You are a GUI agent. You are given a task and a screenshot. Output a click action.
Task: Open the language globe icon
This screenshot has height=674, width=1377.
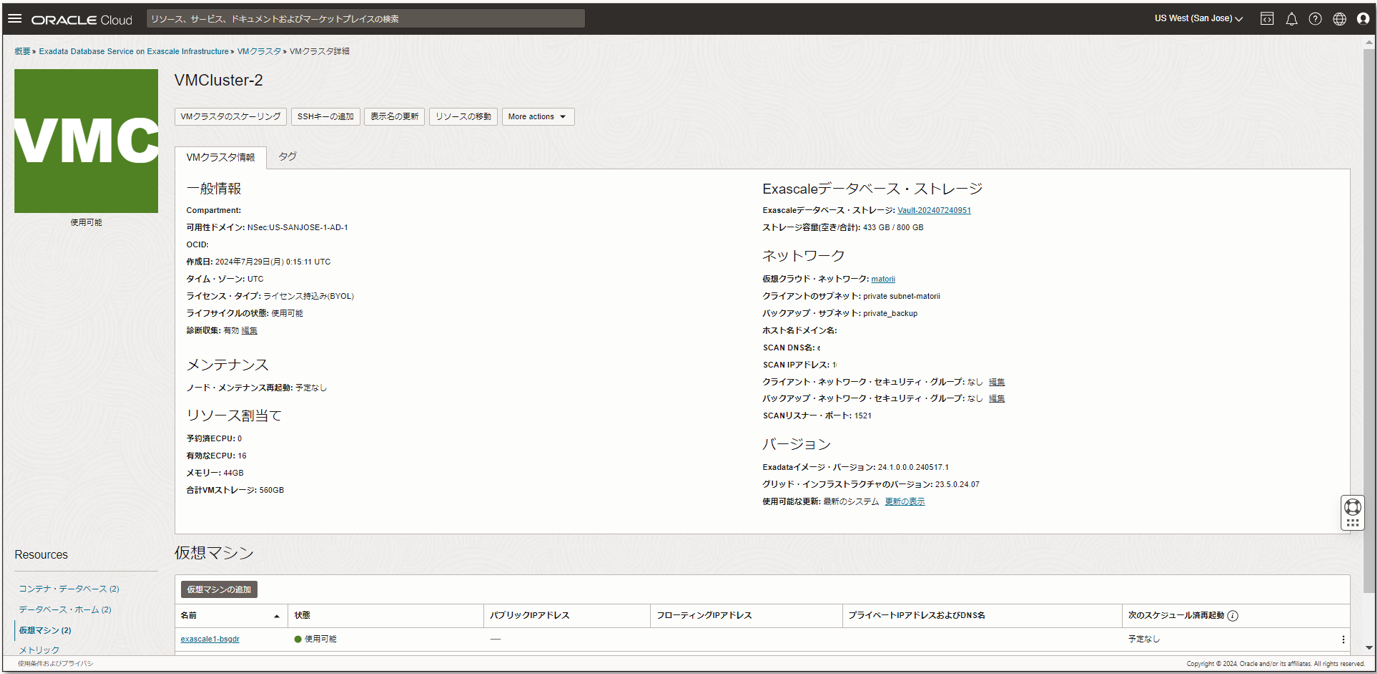(1339, 19)
